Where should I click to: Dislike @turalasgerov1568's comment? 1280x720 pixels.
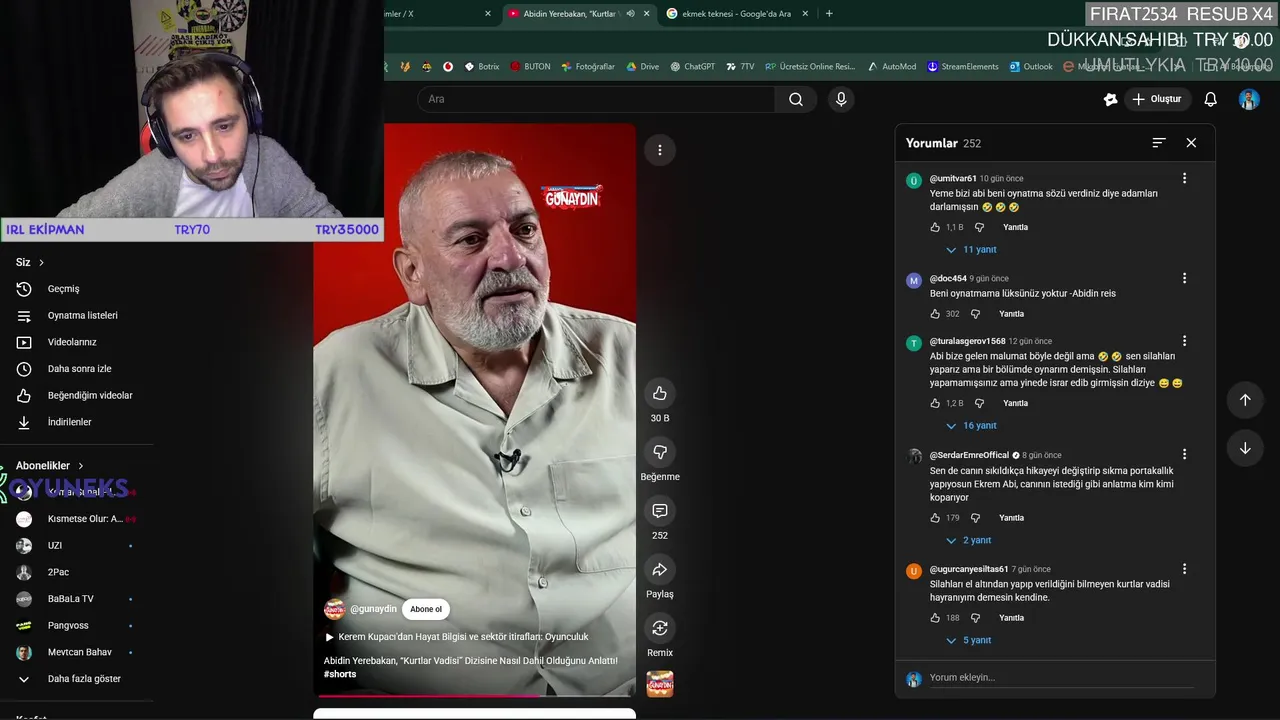979,403
